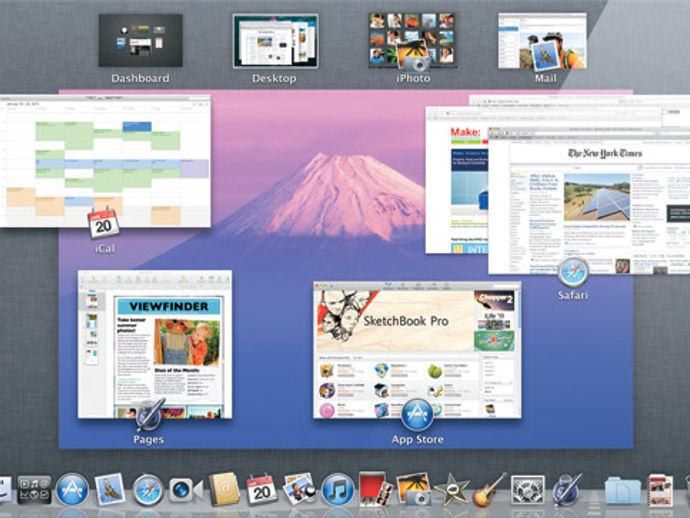Open the blue folder stack in Dock
This screenshot has width=690, height=518.
pyautogui.click(x=622, y=490)
